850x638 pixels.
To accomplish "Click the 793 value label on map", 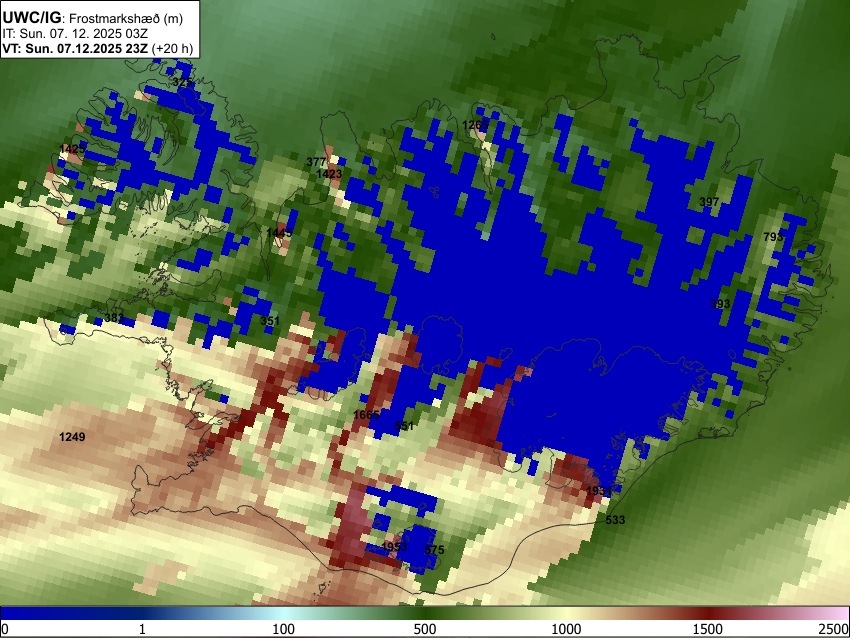I will pyautogui.click(x=773, y=236).
